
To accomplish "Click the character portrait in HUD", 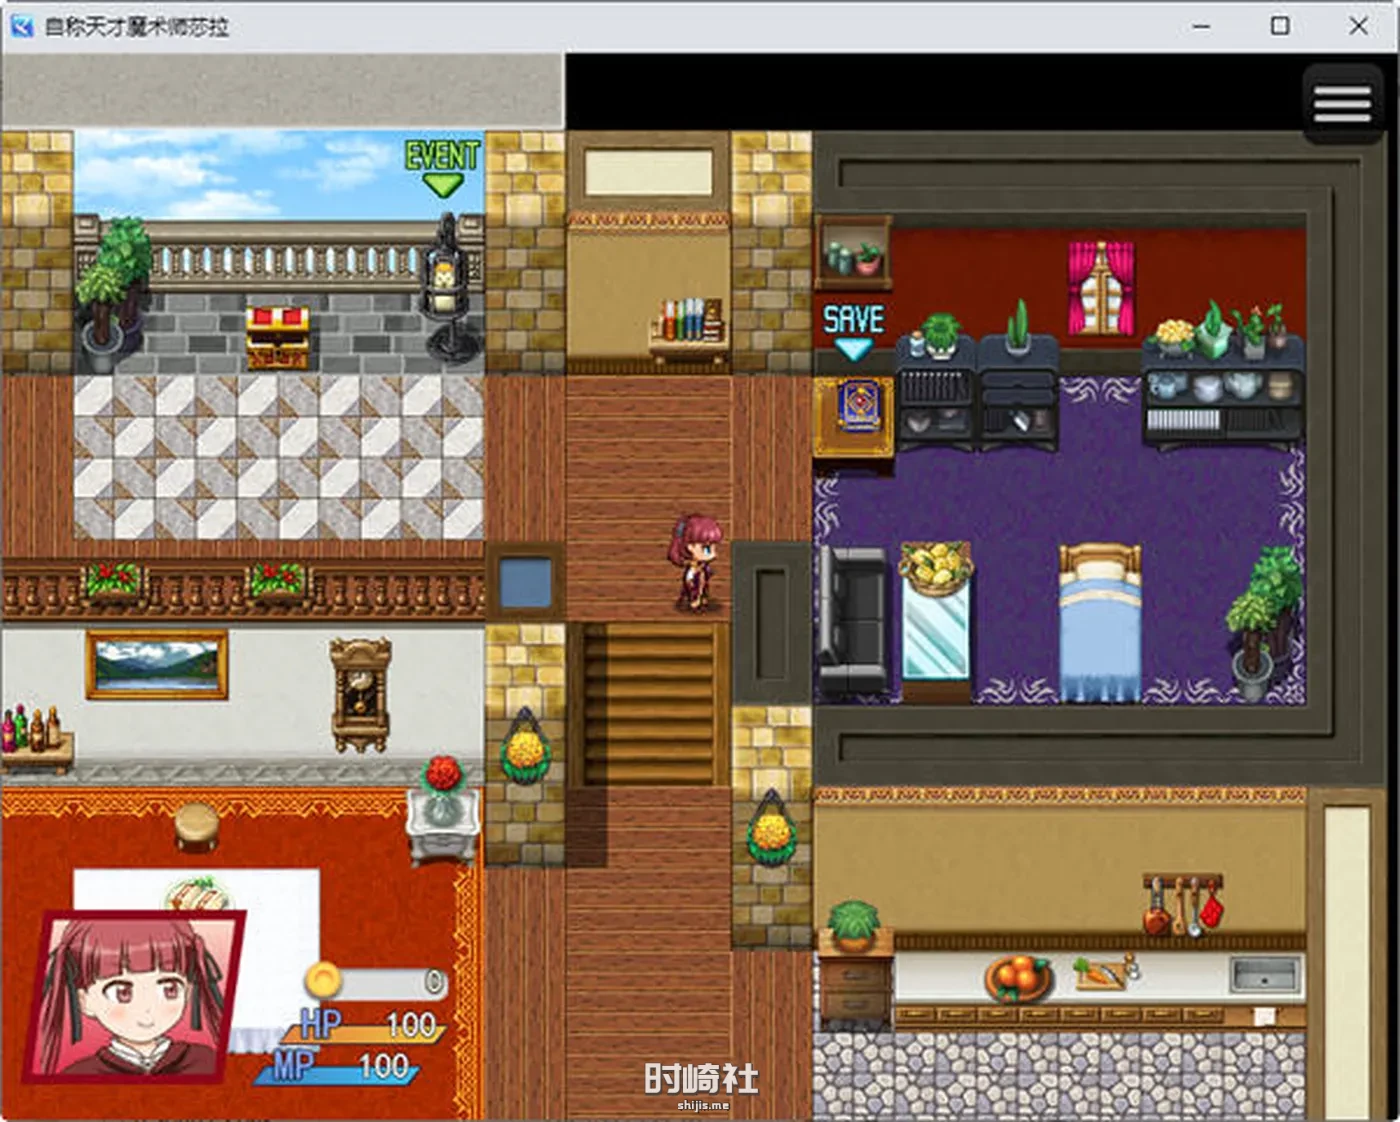I will [x=135, y=996].
